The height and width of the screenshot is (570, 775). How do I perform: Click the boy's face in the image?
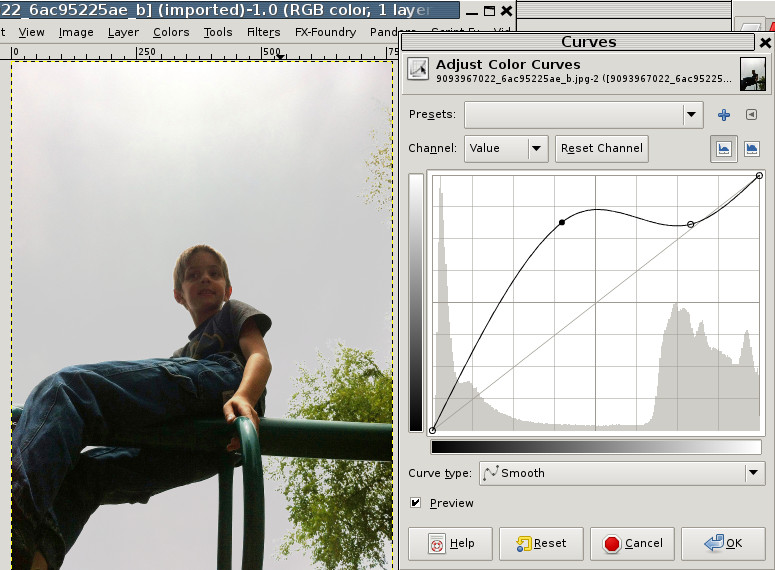tap(203, 283)
